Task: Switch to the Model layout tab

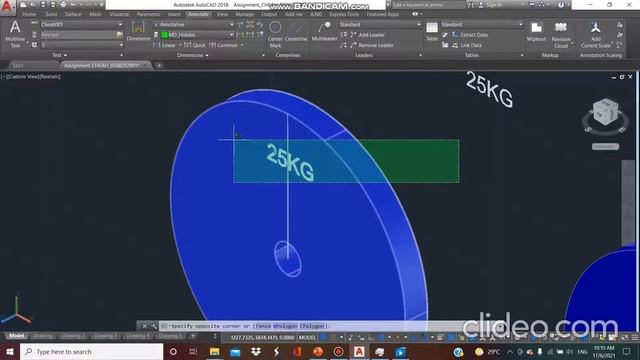Action: coord(16,336)
